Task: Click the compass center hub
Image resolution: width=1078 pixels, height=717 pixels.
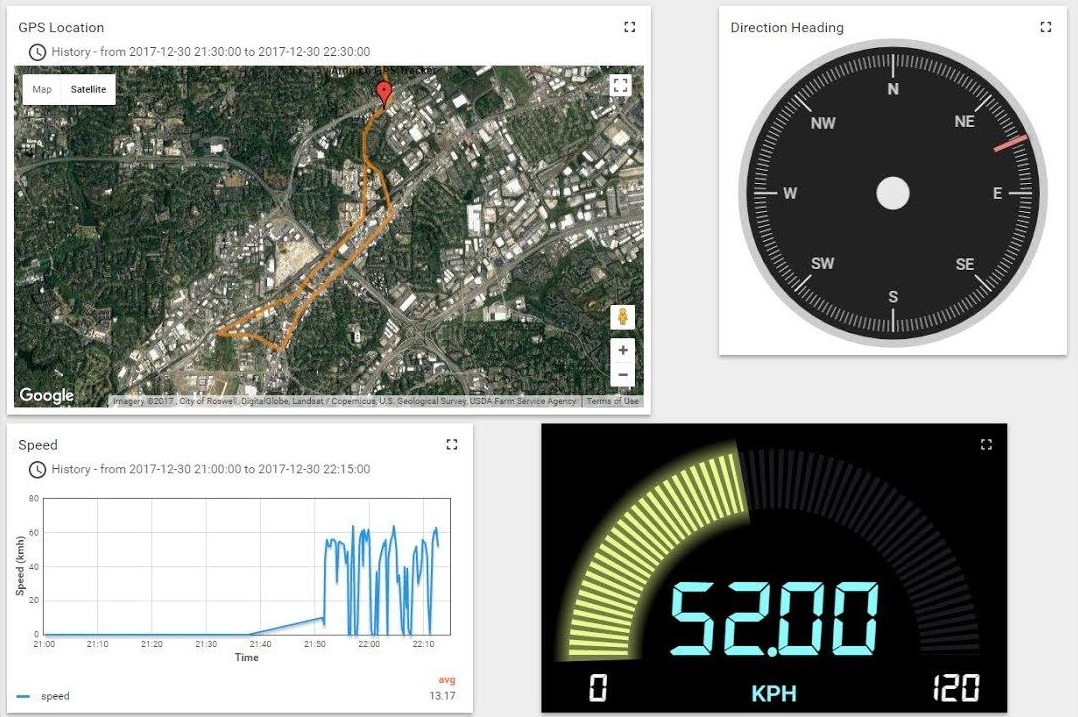Action: 893,193
